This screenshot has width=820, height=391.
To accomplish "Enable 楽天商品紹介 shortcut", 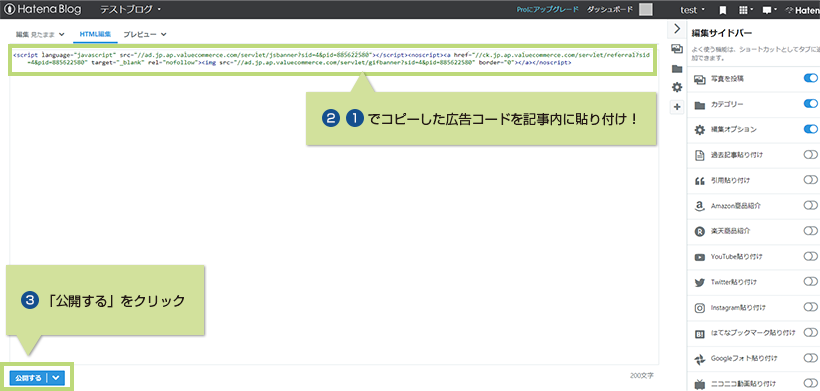I will [x=811, y=230].
